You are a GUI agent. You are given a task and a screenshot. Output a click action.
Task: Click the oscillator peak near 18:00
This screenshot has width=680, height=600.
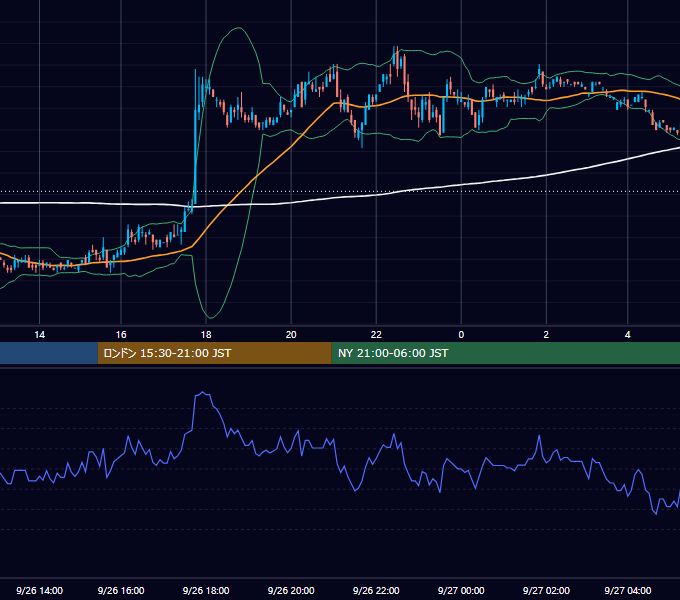click(203, 392)
